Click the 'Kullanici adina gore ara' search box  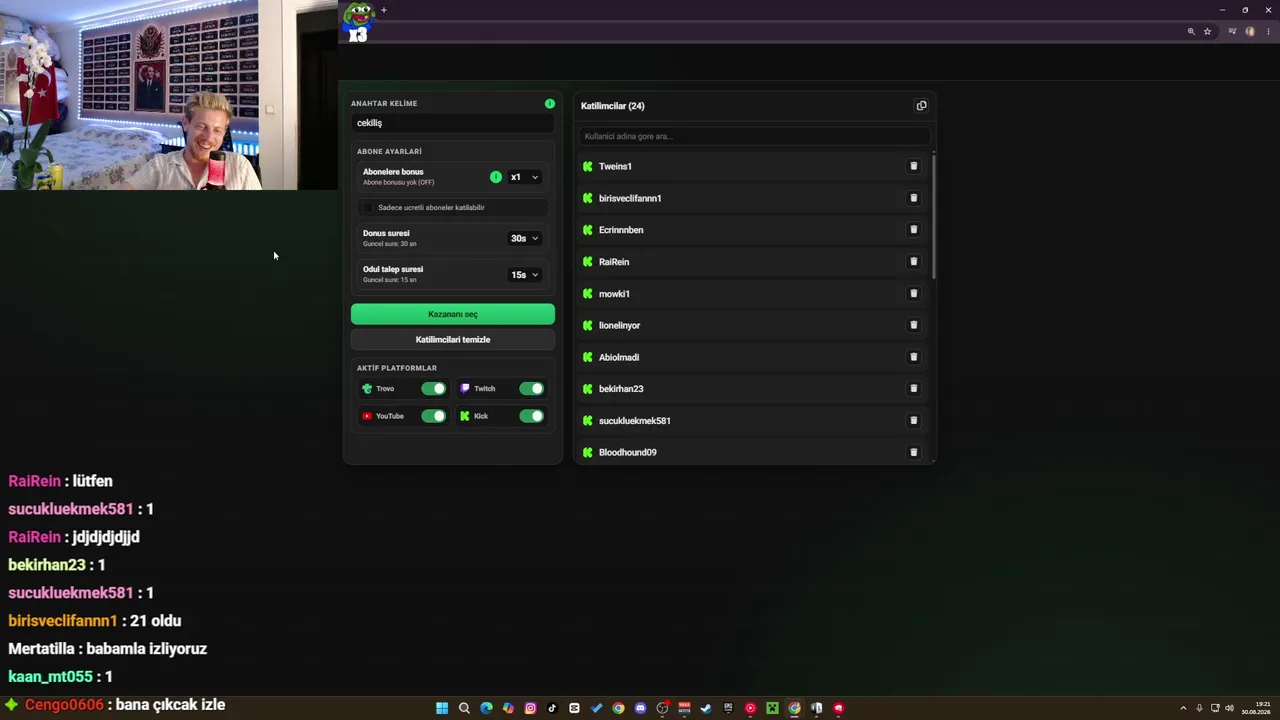coord(755,136)
